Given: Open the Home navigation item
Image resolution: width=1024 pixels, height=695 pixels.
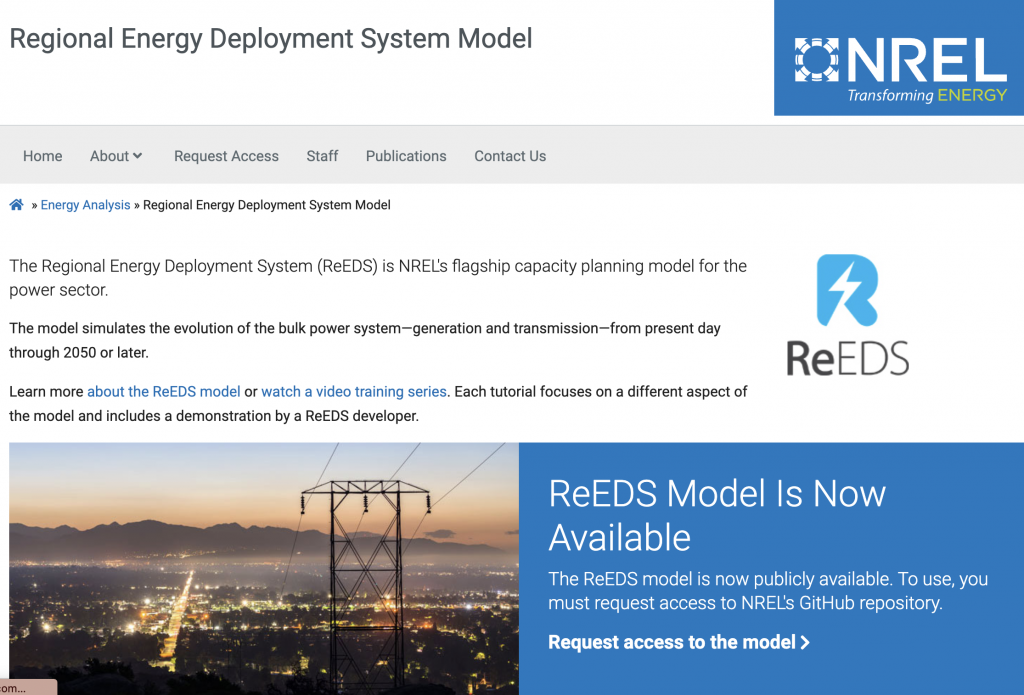Looking at the screenshot, I should pyautogui.click(x=42, y=156).
